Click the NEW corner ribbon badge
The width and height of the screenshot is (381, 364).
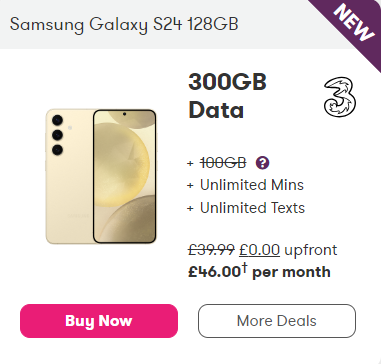point(354,22)
